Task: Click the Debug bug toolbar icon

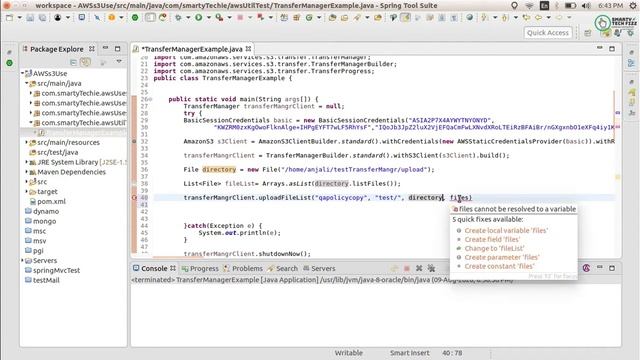Action: 178,18
